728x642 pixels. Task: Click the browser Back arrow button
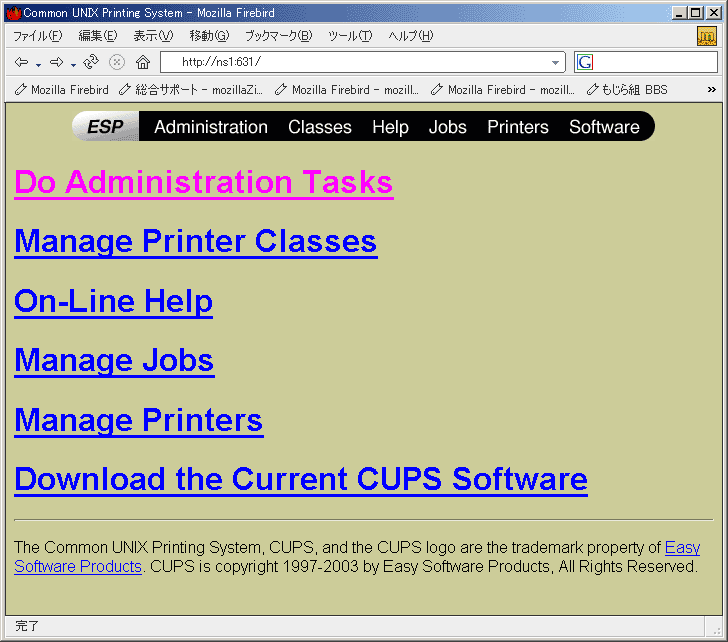(21, 62)
